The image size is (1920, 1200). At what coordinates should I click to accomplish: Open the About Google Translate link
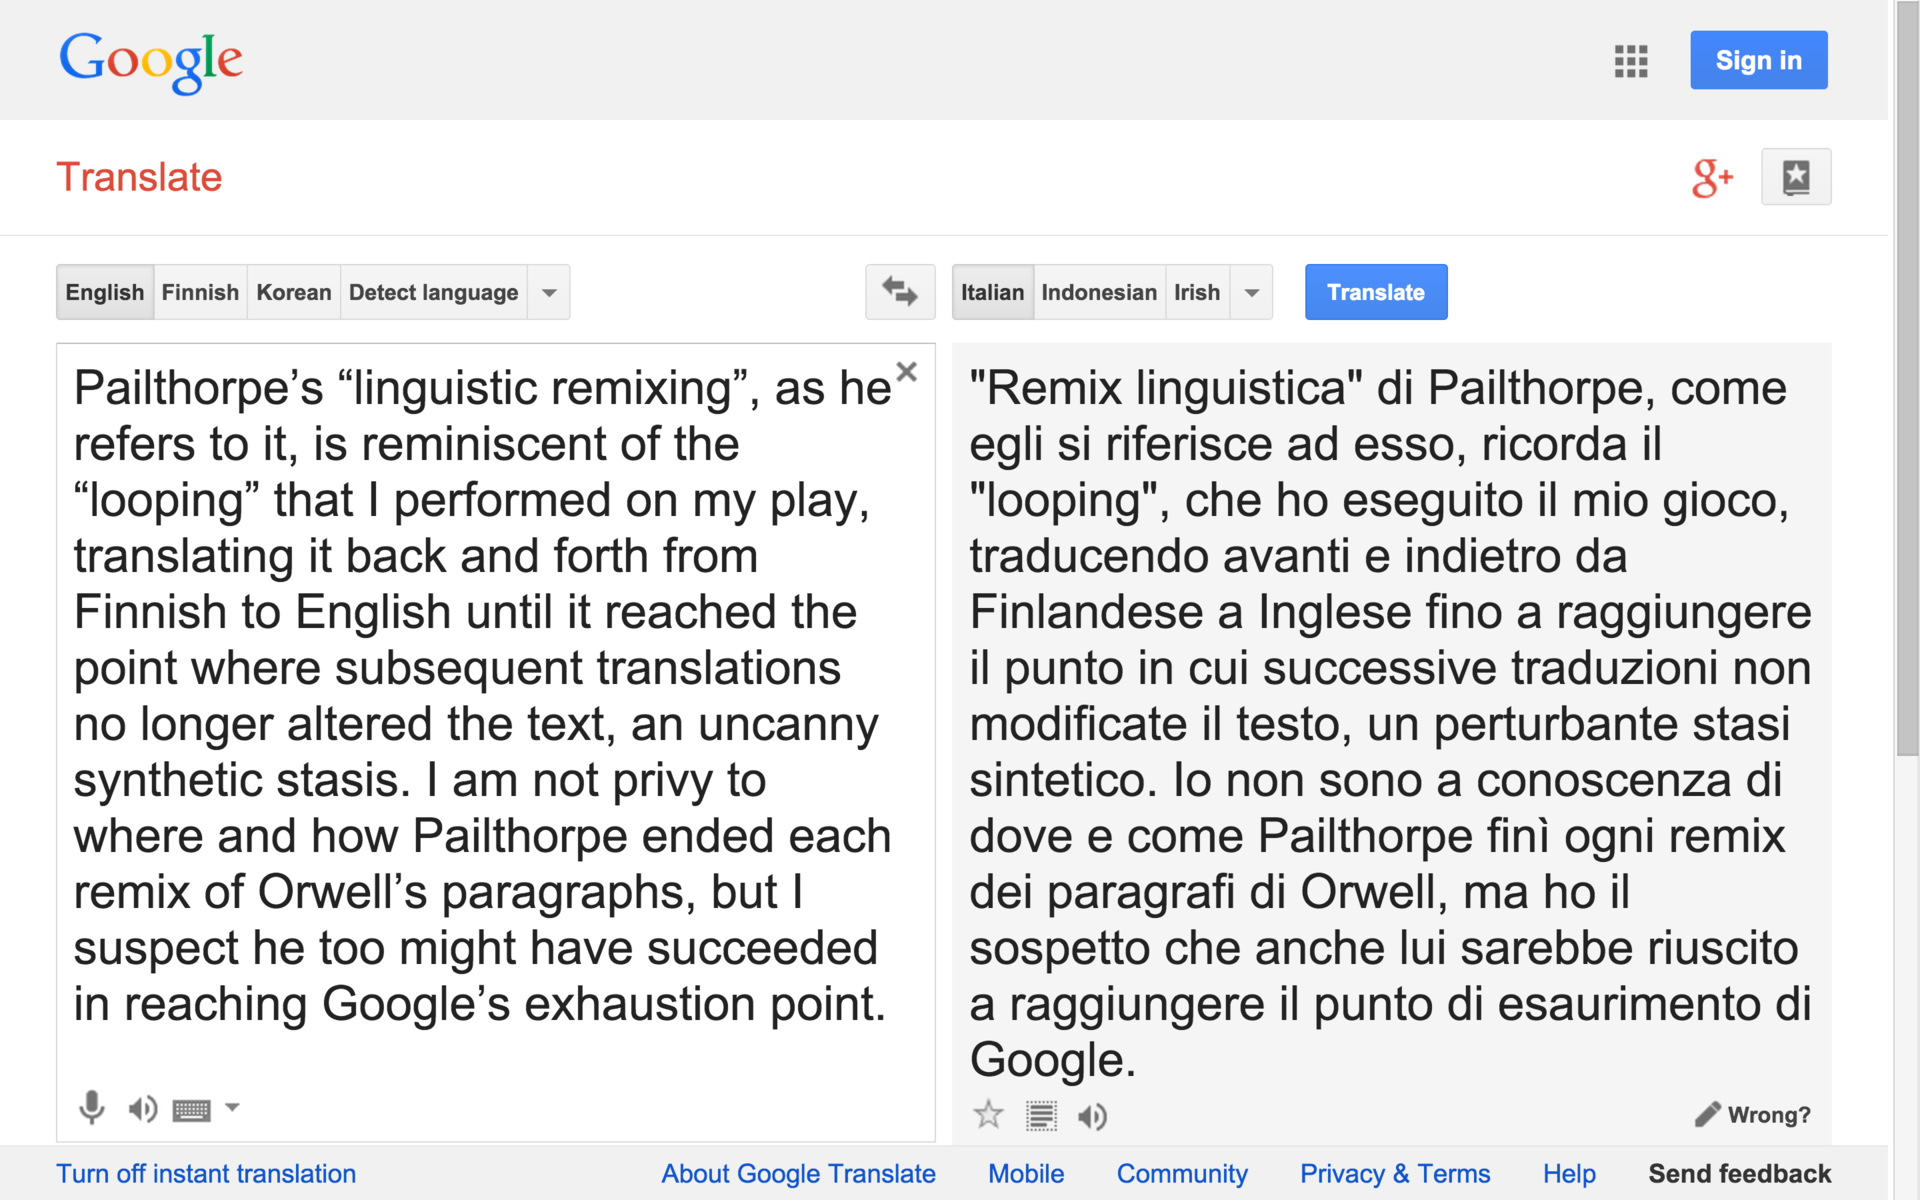(798, 1174)
